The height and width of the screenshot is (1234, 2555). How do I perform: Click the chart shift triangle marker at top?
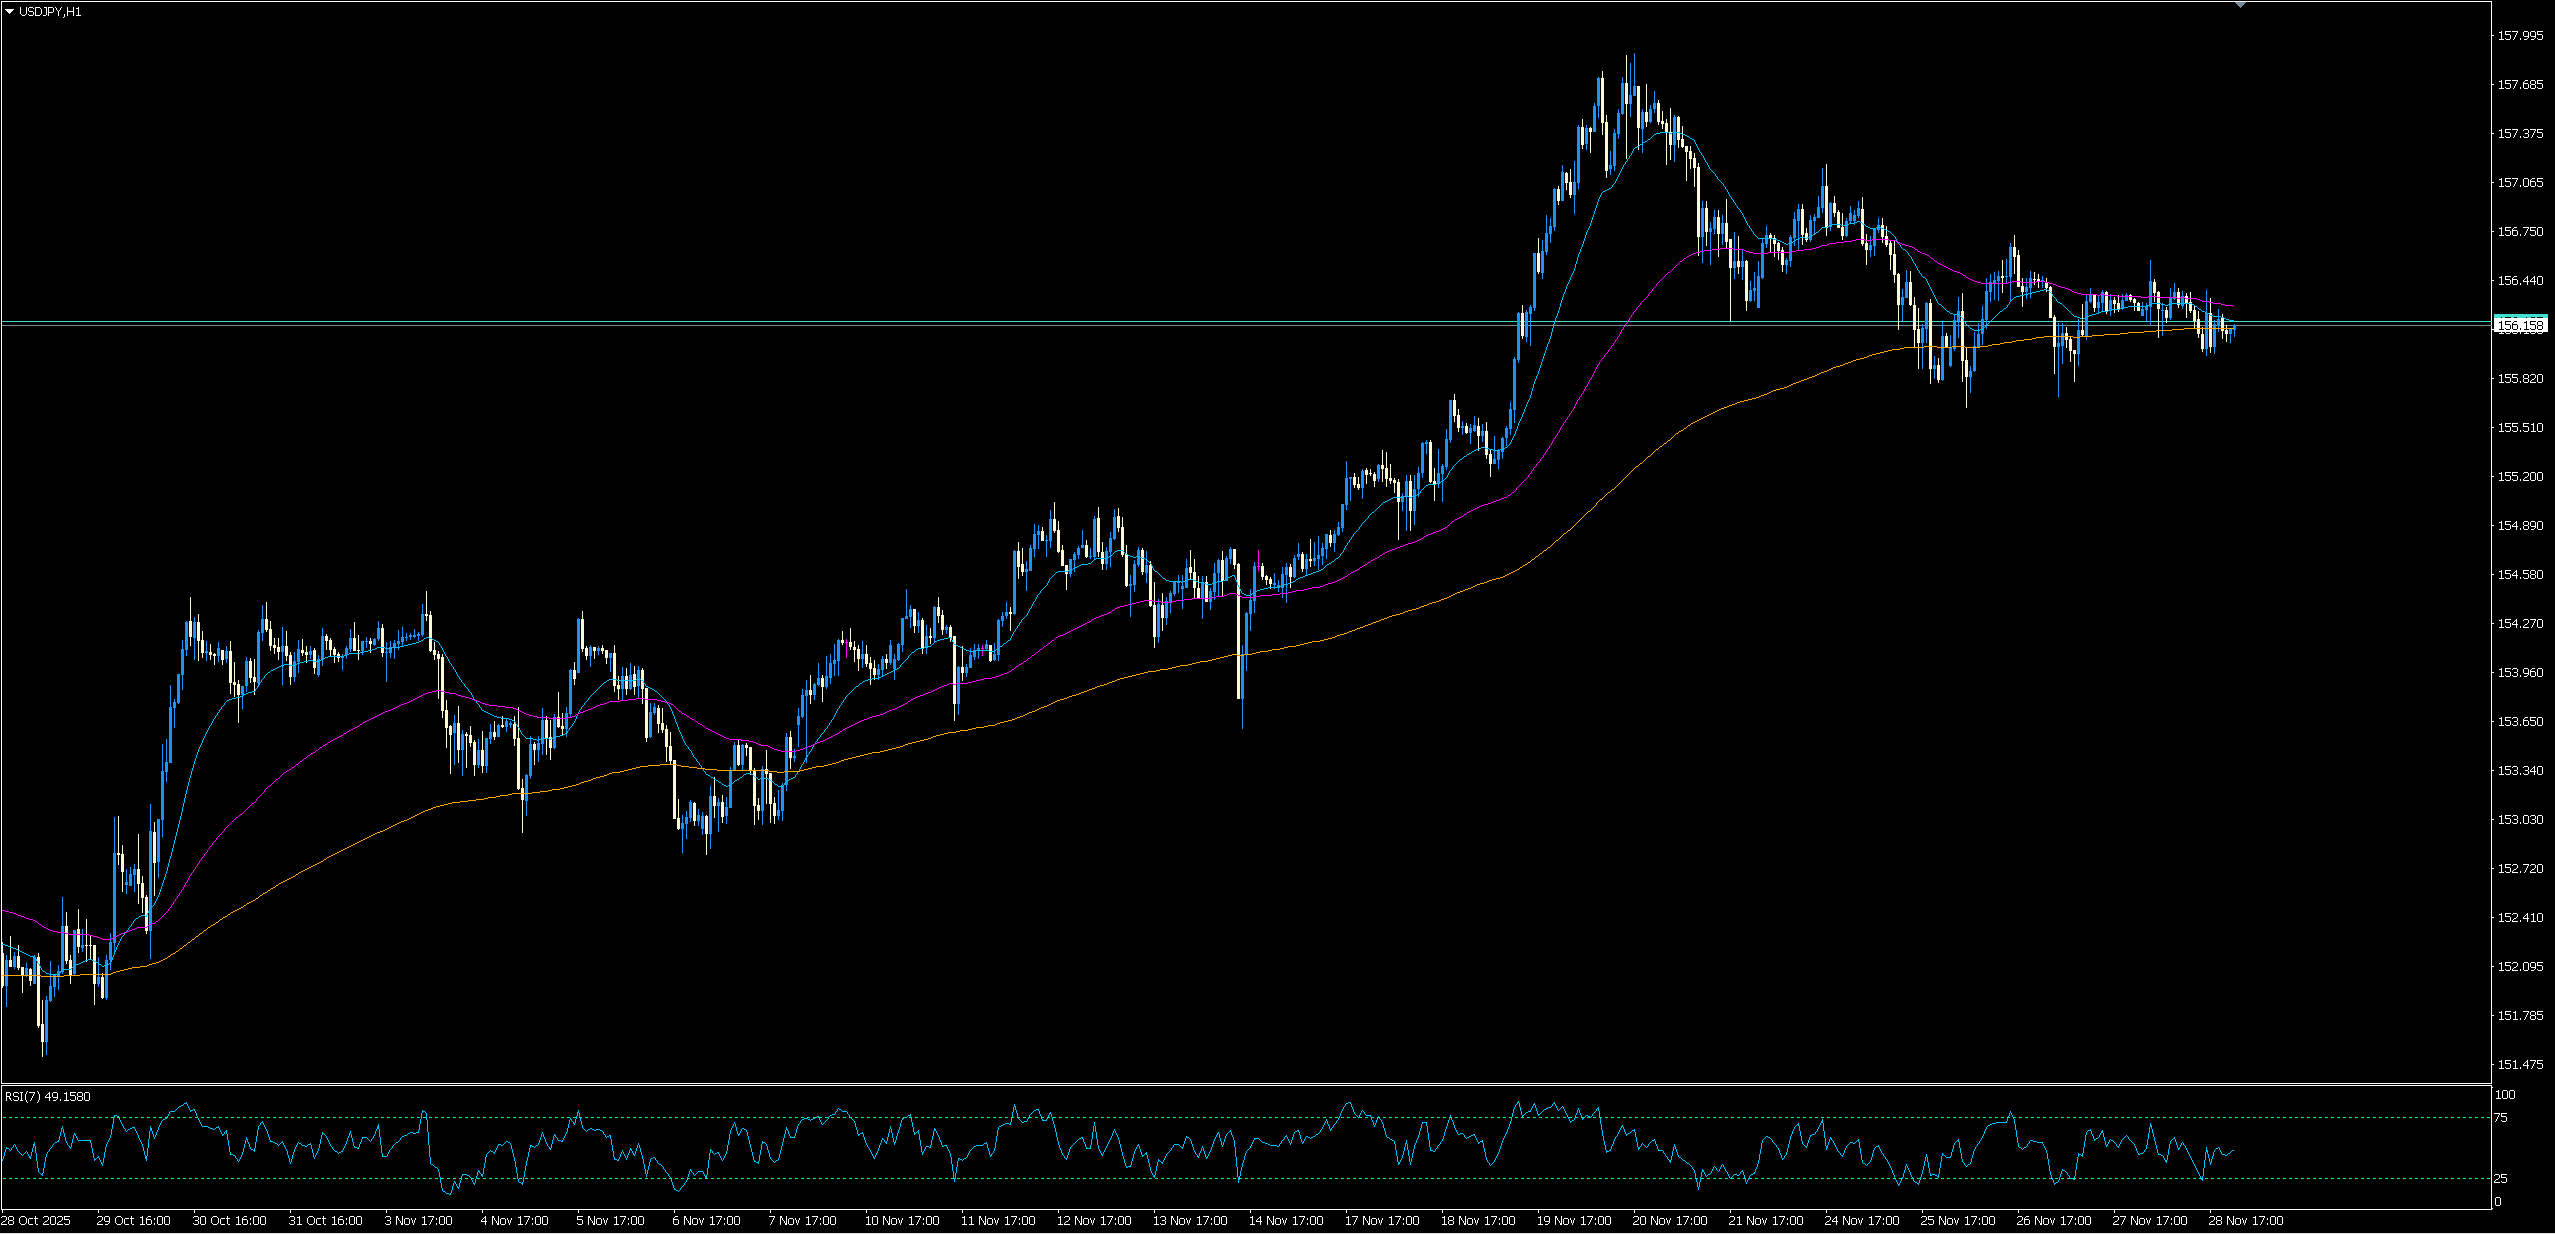pos(2240,5)
